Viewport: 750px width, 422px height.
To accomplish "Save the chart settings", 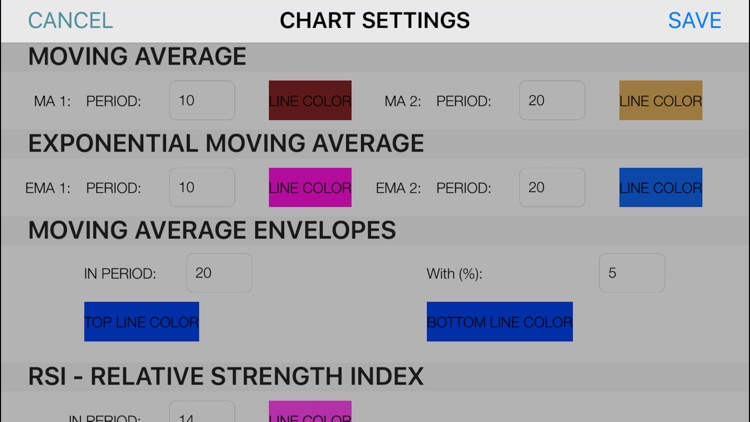I will [694, 21].
